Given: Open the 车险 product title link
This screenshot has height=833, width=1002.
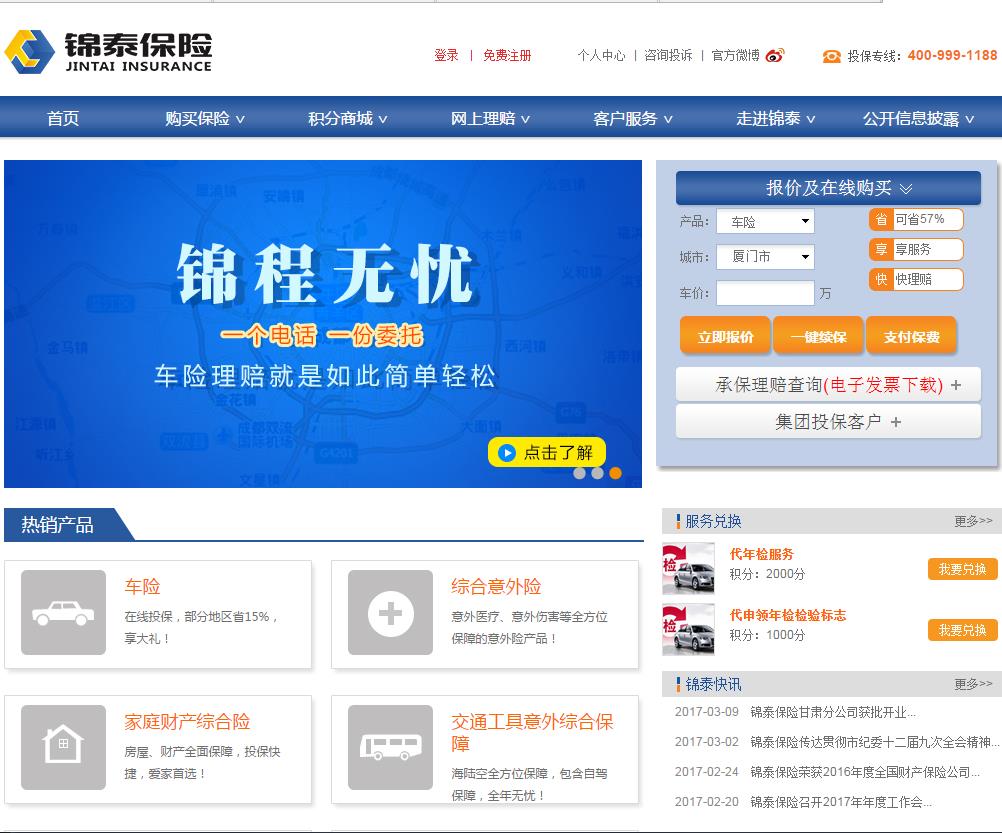Looking at the screenshot, I should point(143,586).
